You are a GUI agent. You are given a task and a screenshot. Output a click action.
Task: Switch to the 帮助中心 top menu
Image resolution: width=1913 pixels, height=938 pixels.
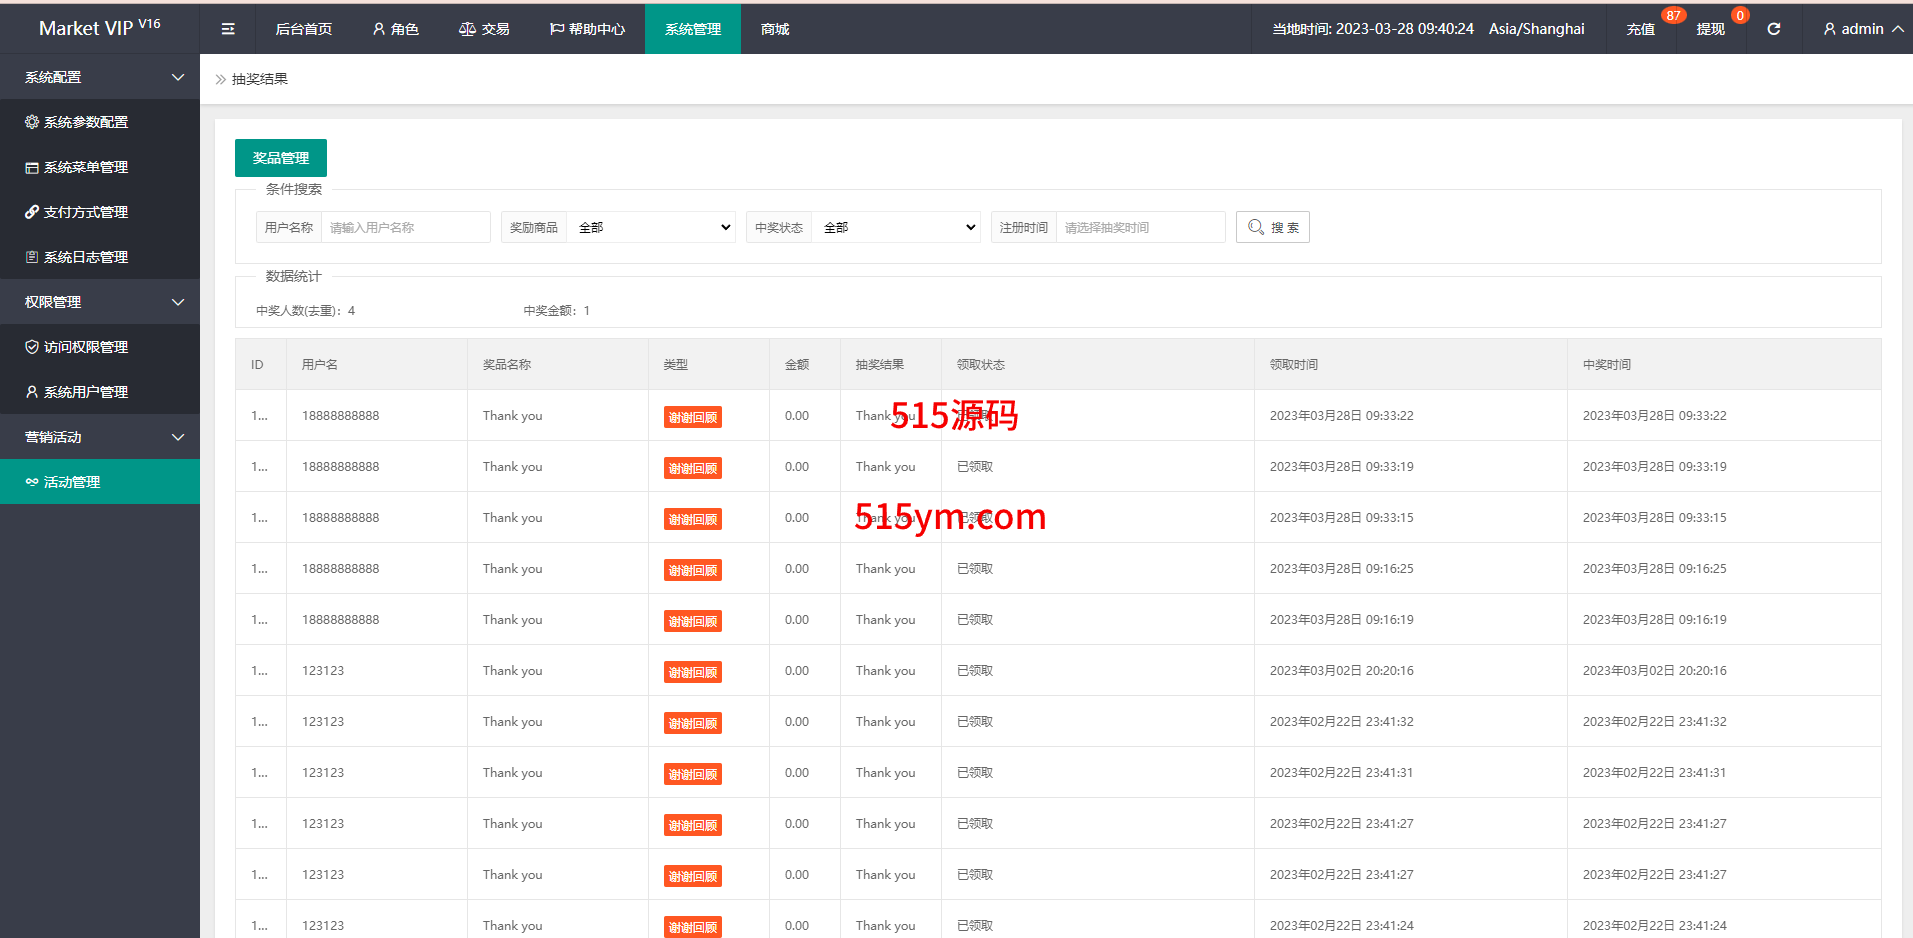(x=587, y=29)
